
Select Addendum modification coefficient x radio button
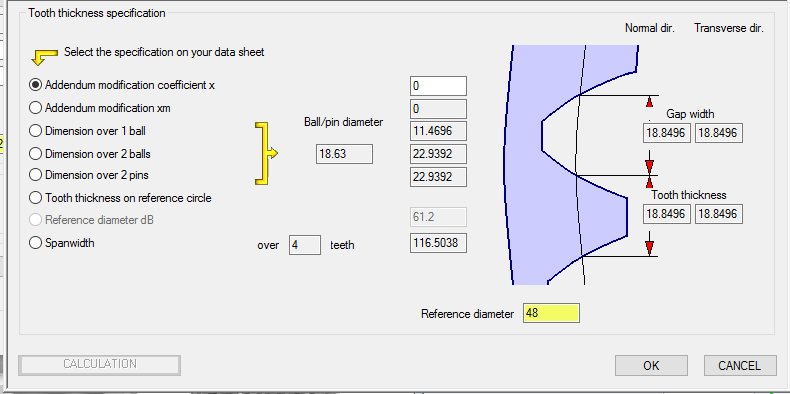(x=35, y=85)
